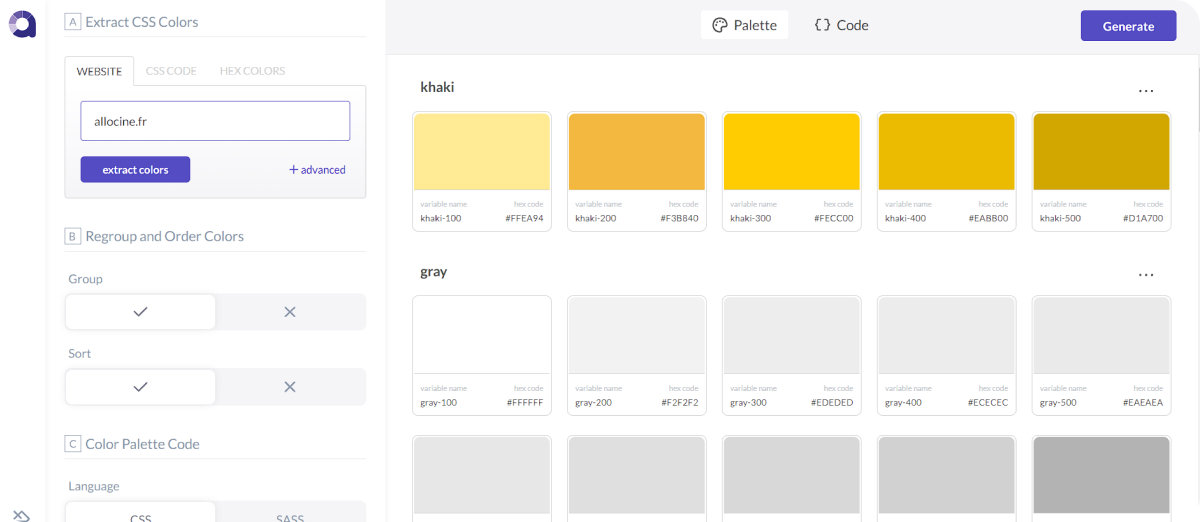Select the khaki-400 color swatch
Viewport: 1200px width, 522px height.
click(x=946, y=152)
